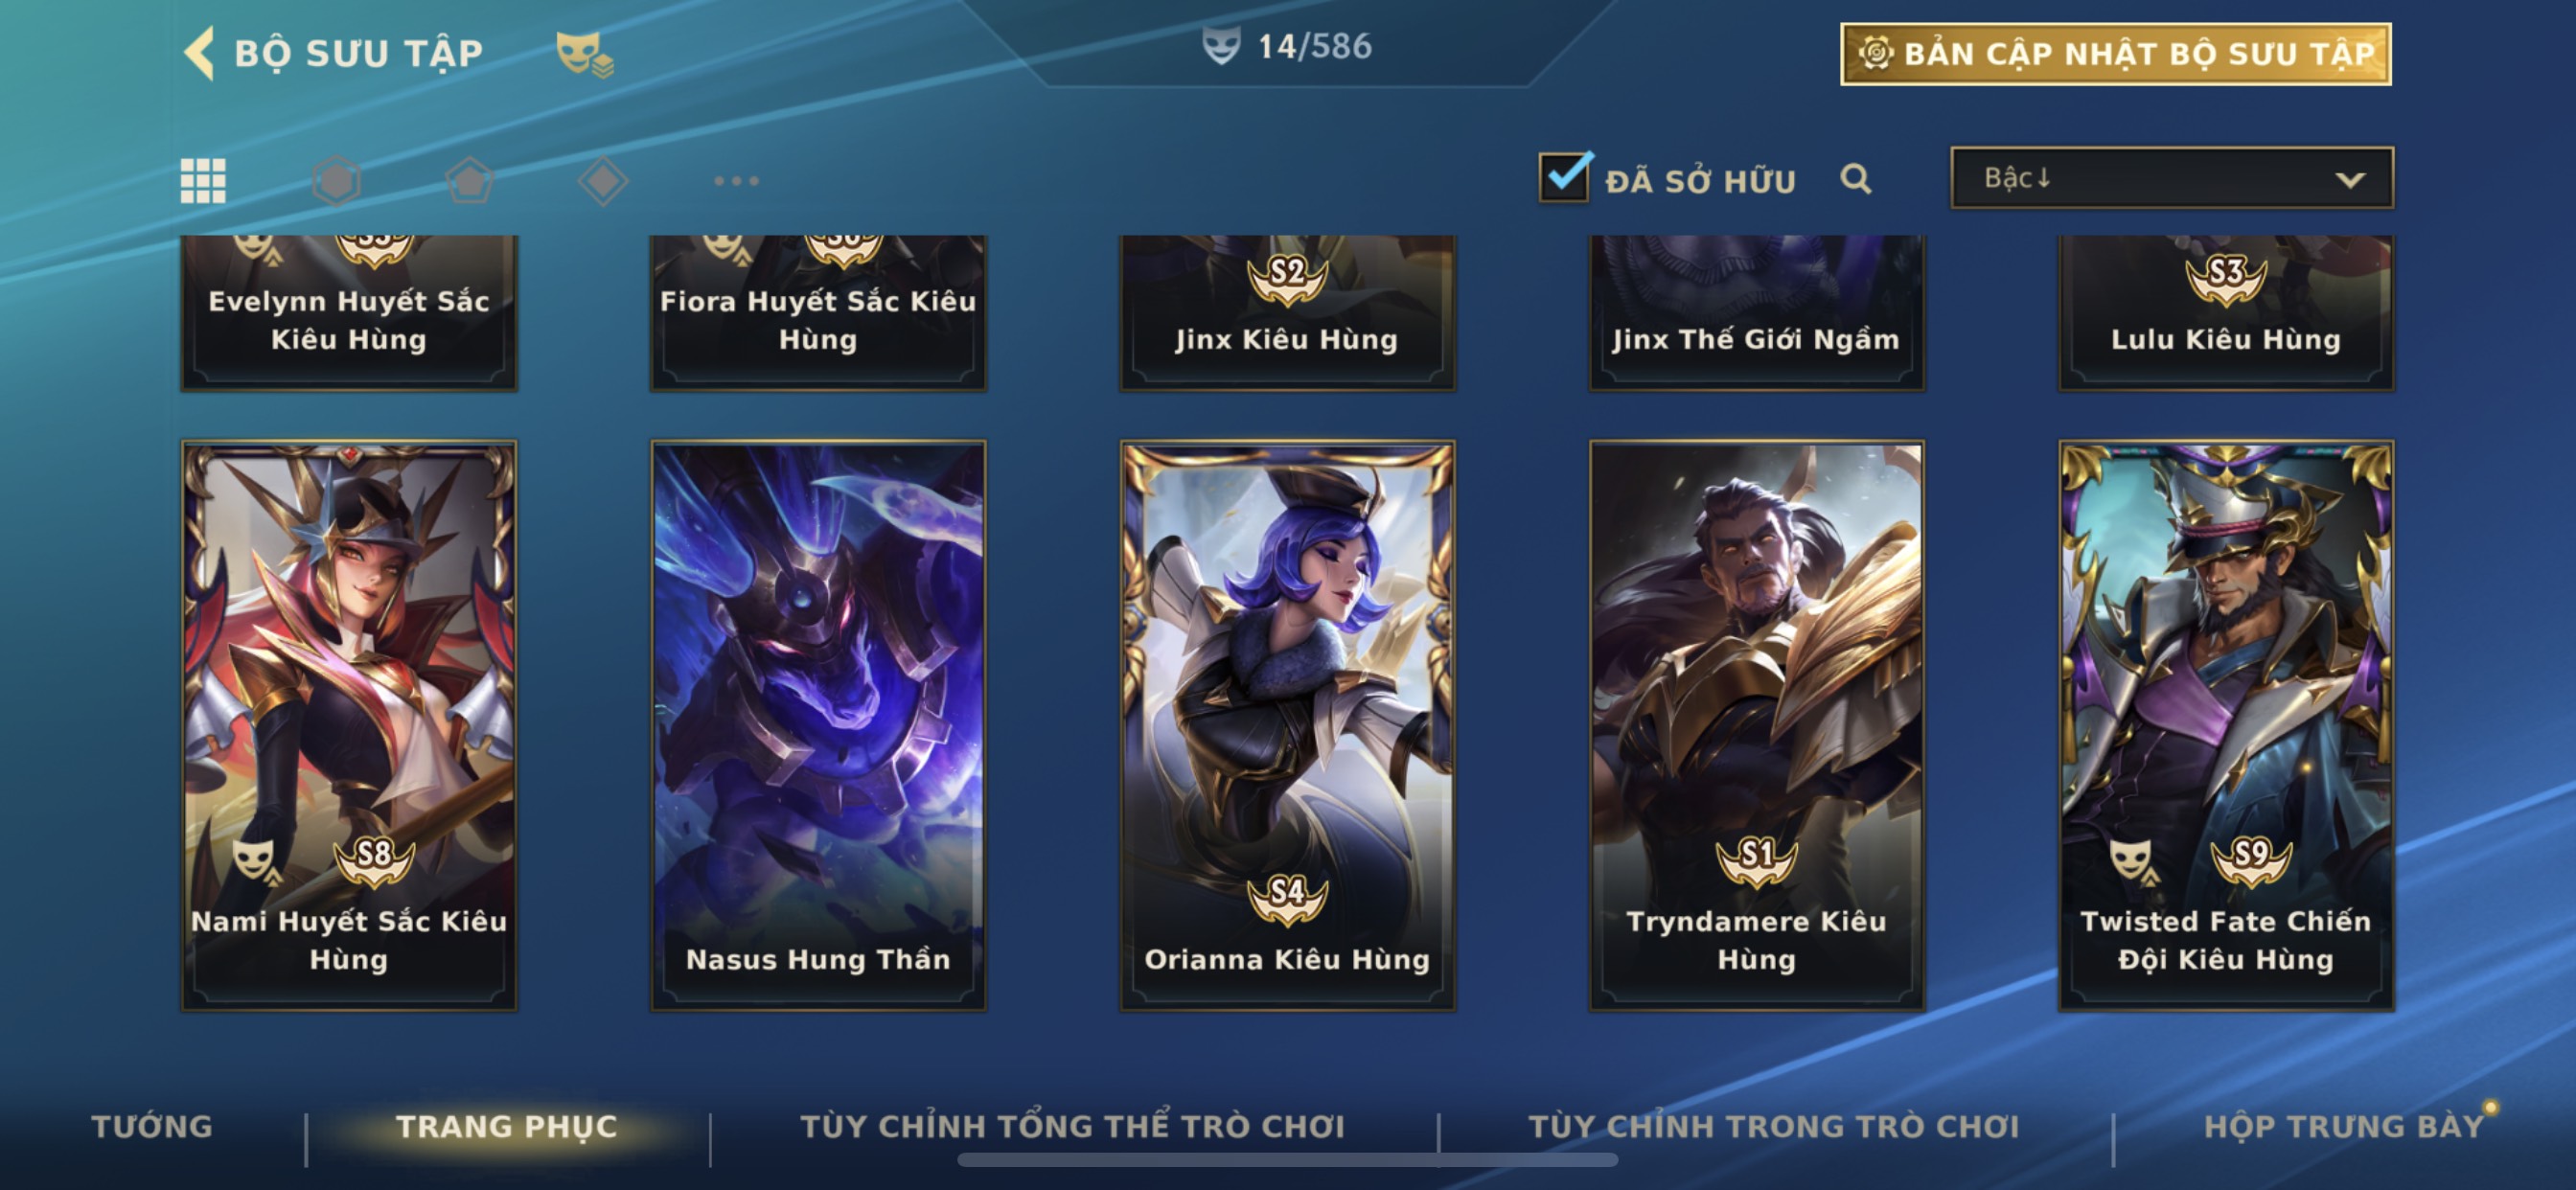Screen dimensions: 2576x1190
Task: Switch to the Tướng tab
Action: (152, 1126)
